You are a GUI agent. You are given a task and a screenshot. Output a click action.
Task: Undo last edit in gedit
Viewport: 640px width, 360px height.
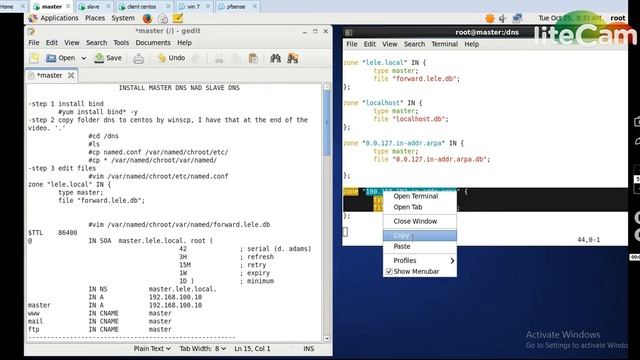click(171, 58)
